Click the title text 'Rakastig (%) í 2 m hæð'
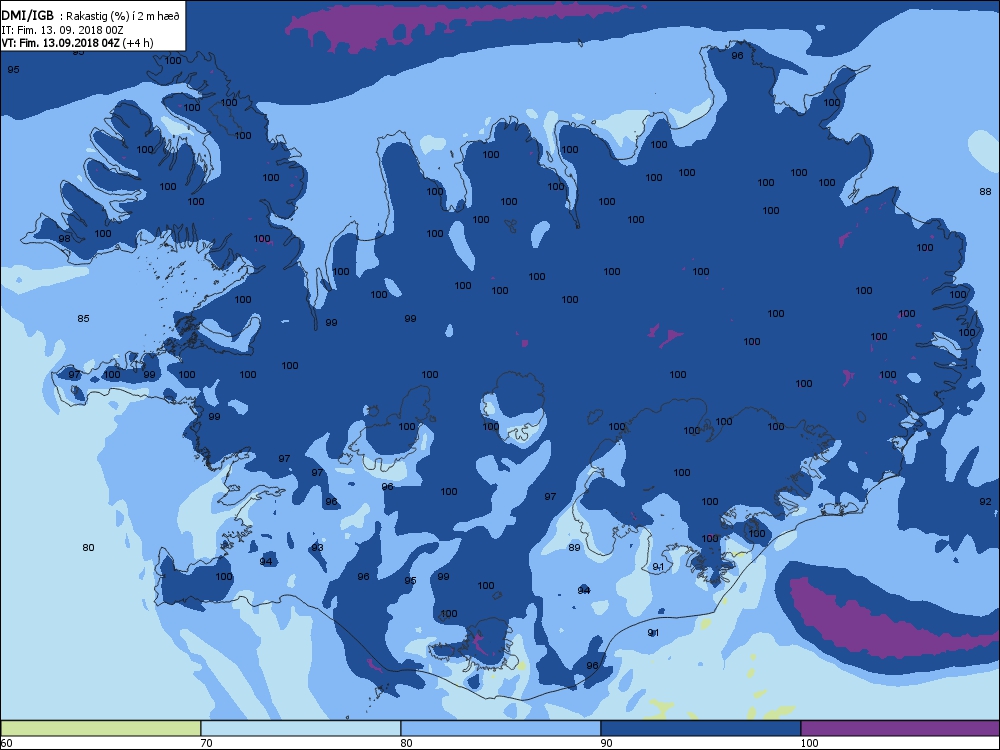 coord(123,17)
